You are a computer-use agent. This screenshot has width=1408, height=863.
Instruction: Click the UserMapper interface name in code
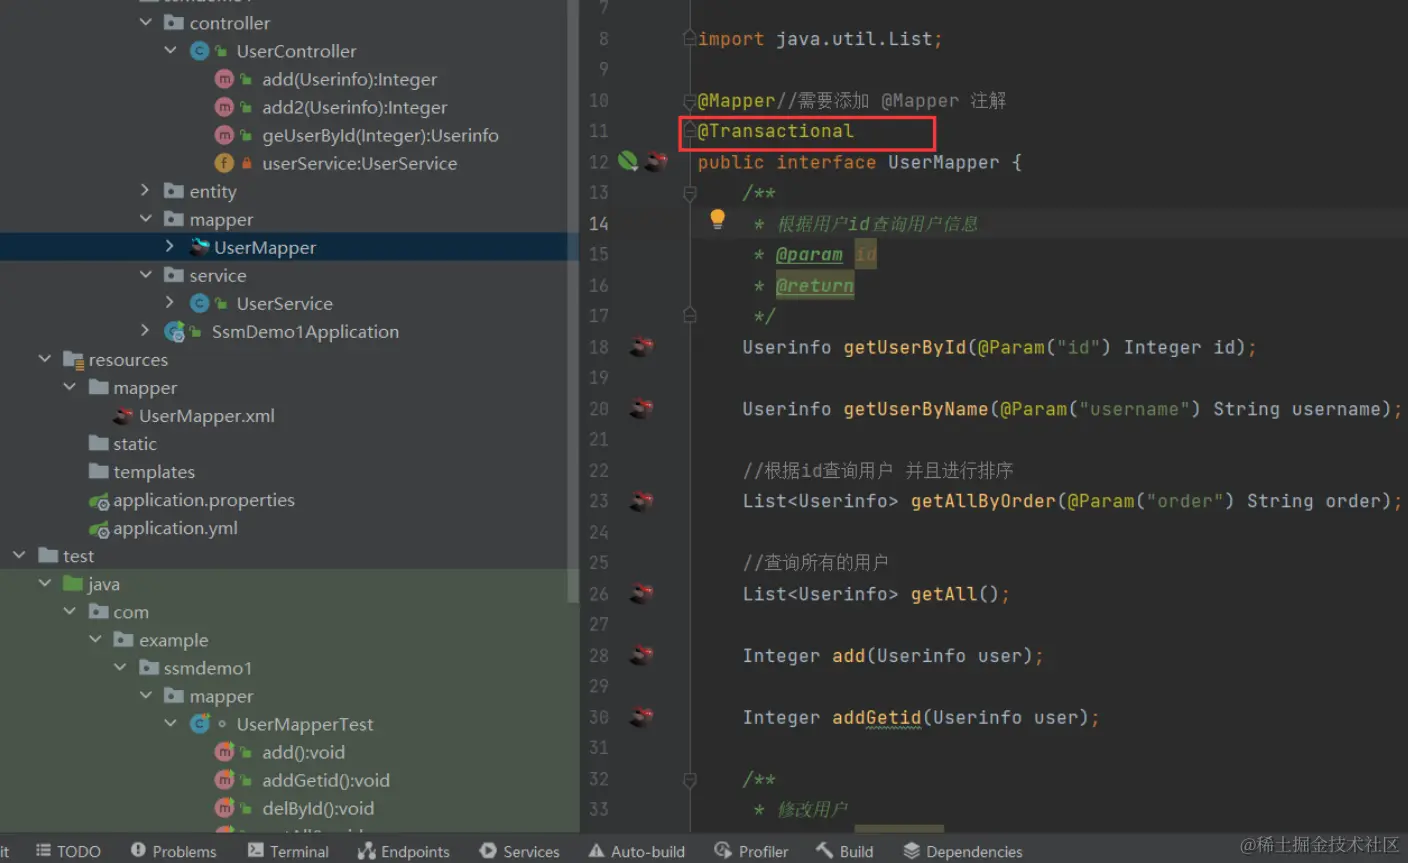pyautogui.click(x=943, y=162)
